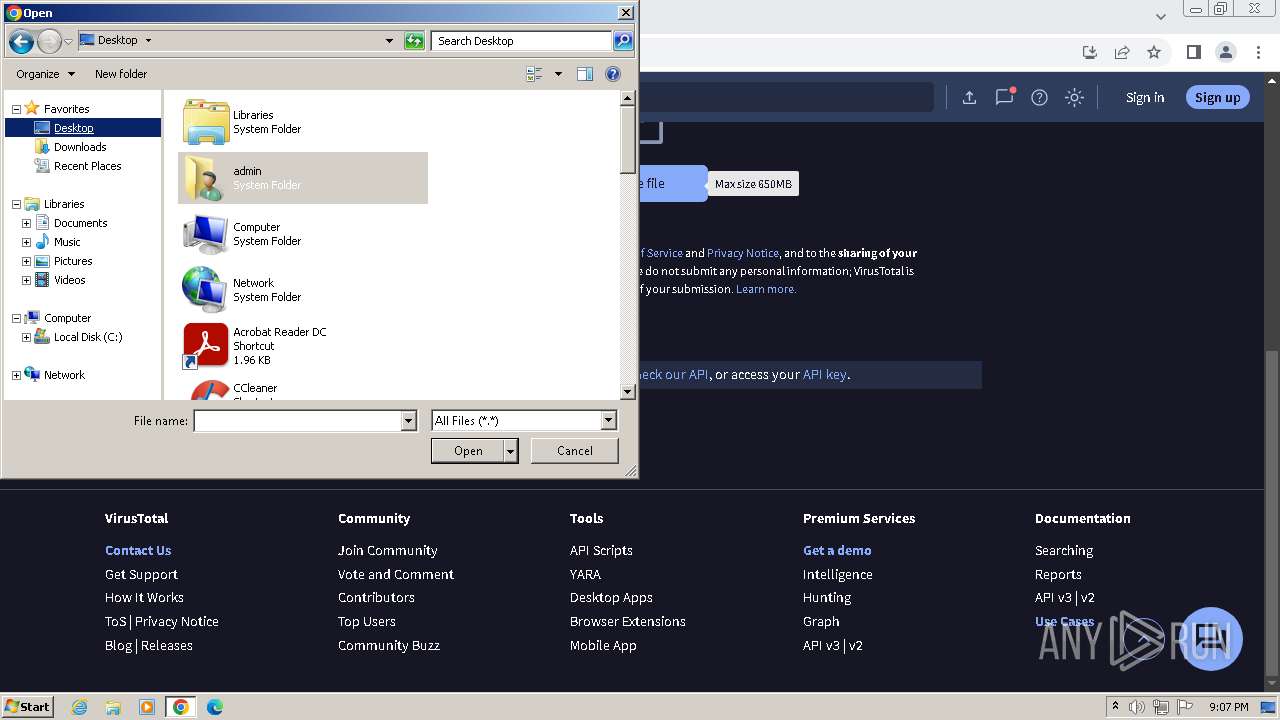Expand Network tree node
The image size is (1280, 720).
[16, 375]
